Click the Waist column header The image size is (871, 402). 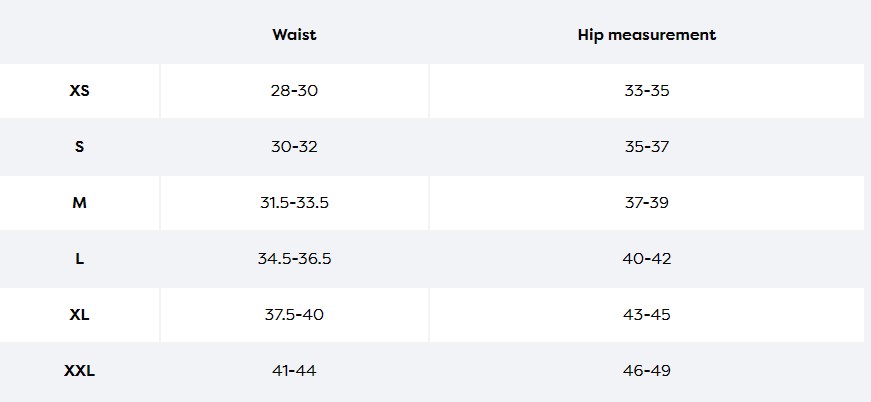pyautogui.click(x=294, y=34)
